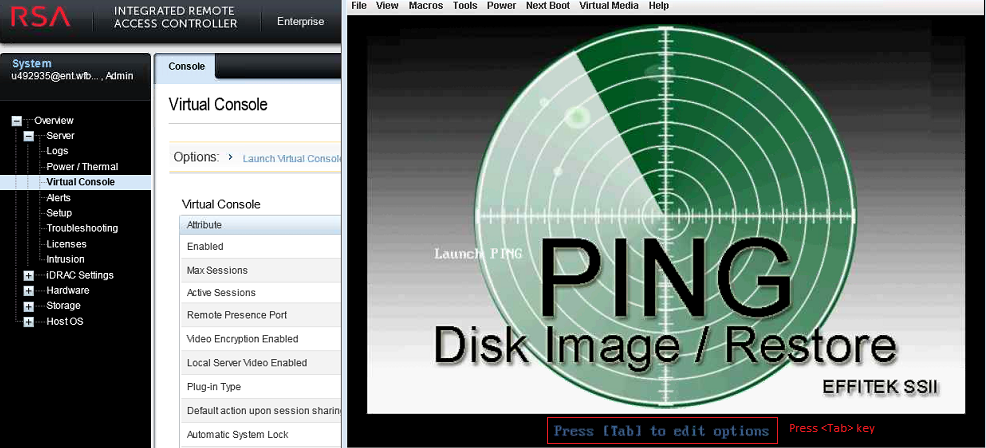Open the Help menu

[658, 6]
